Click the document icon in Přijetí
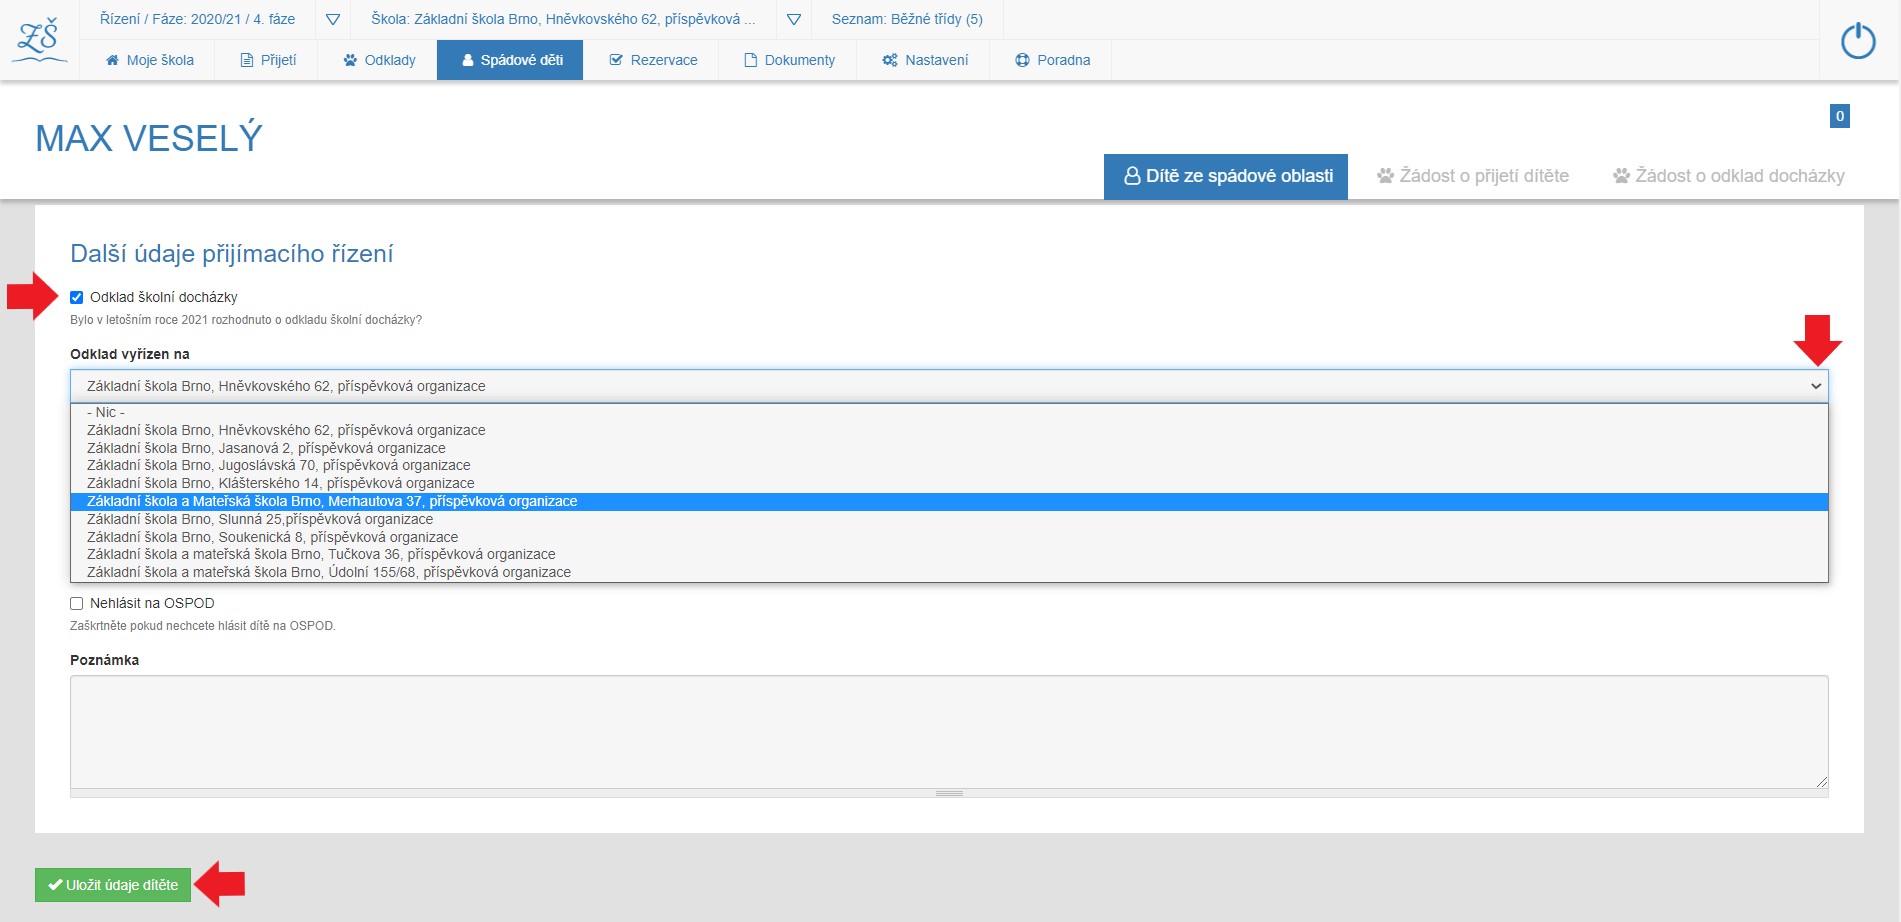1901x922 pixels. point(247,60)
